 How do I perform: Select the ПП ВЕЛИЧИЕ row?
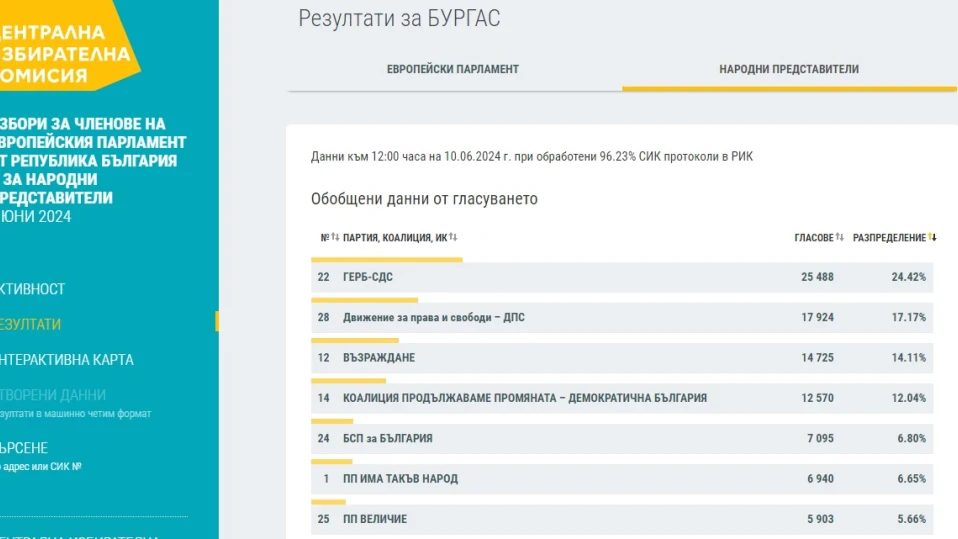pos(622,519)
